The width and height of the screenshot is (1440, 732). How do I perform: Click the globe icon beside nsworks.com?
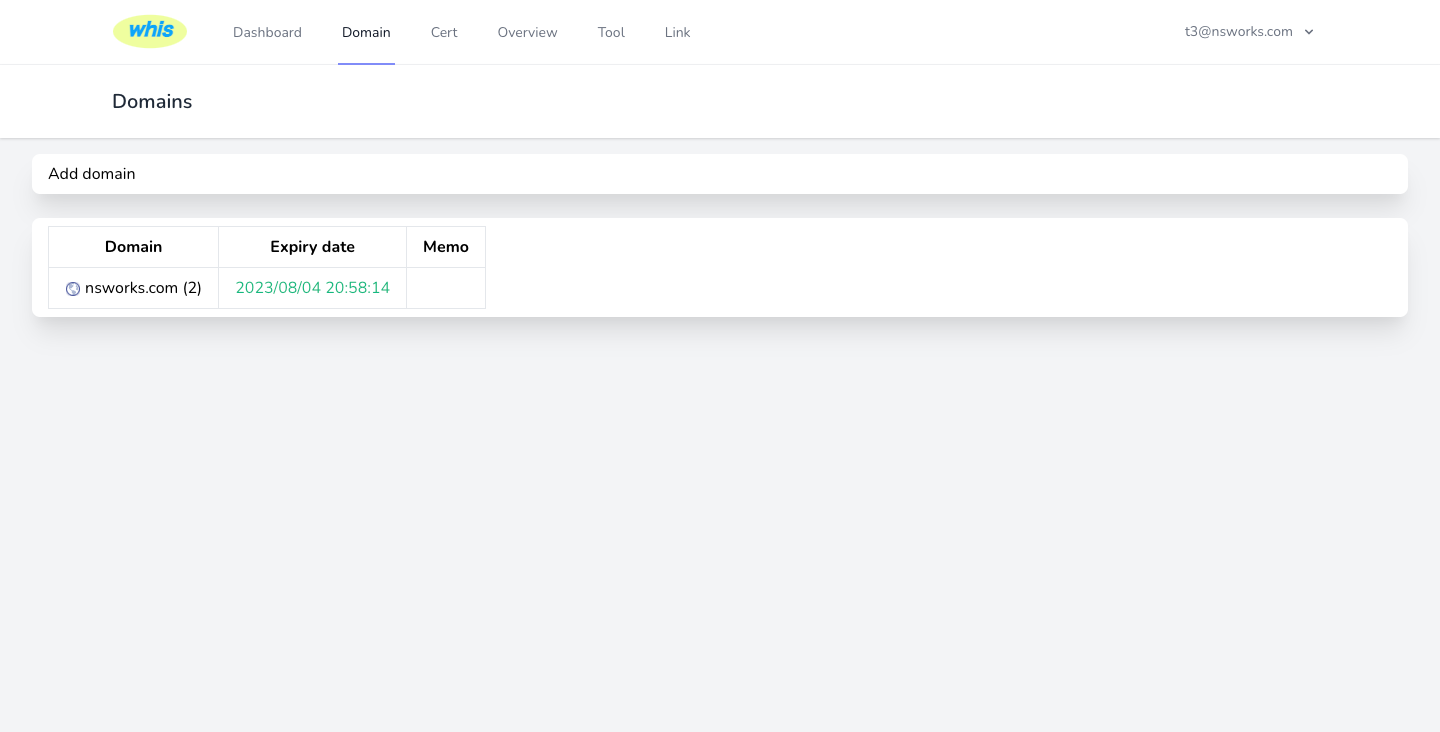73,289
